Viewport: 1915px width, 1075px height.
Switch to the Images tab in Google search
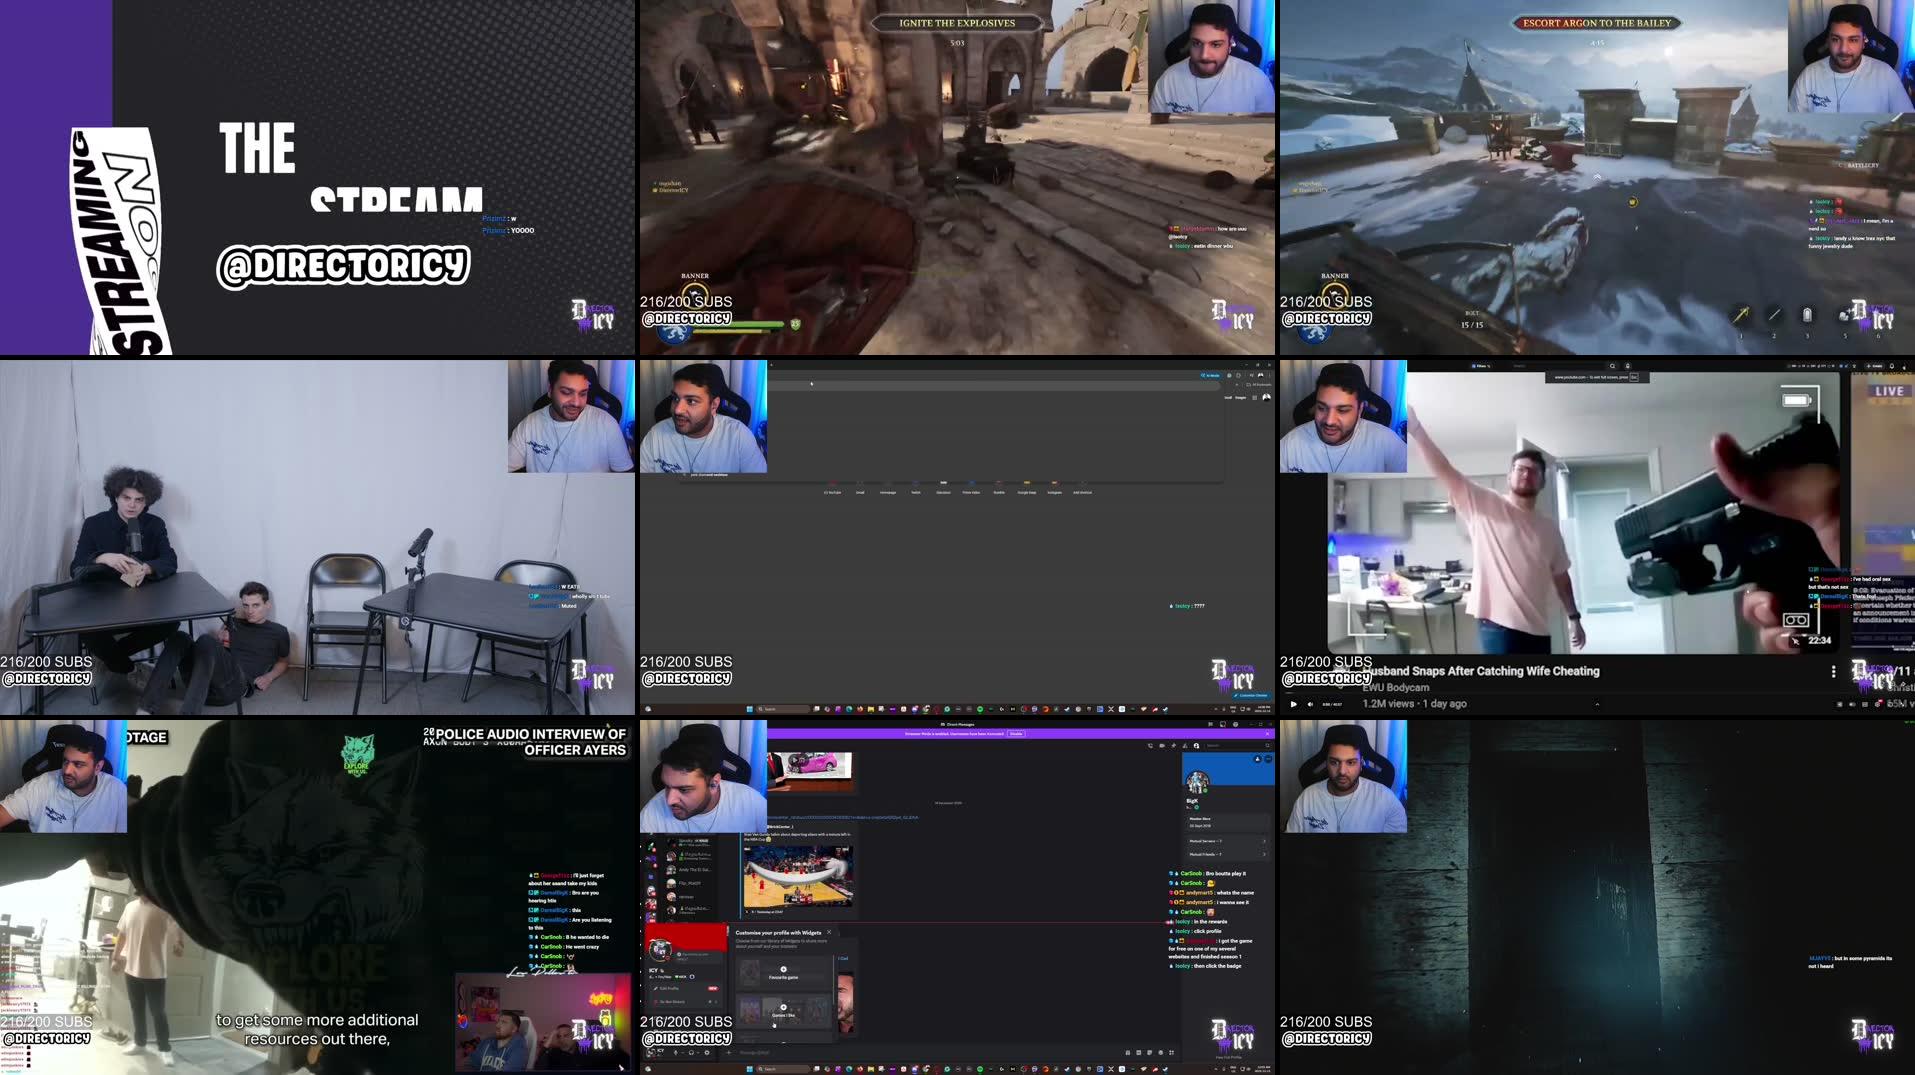pyautogui.click(x=1240, y=397)
